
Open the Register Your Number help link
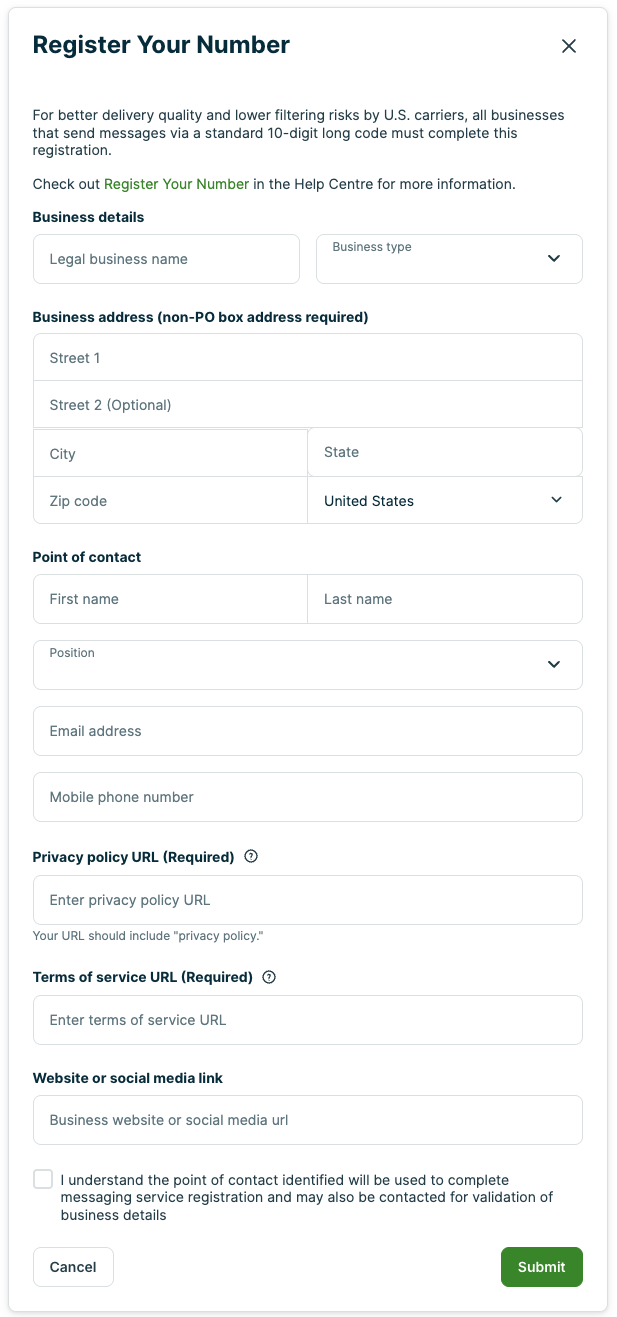176,184
